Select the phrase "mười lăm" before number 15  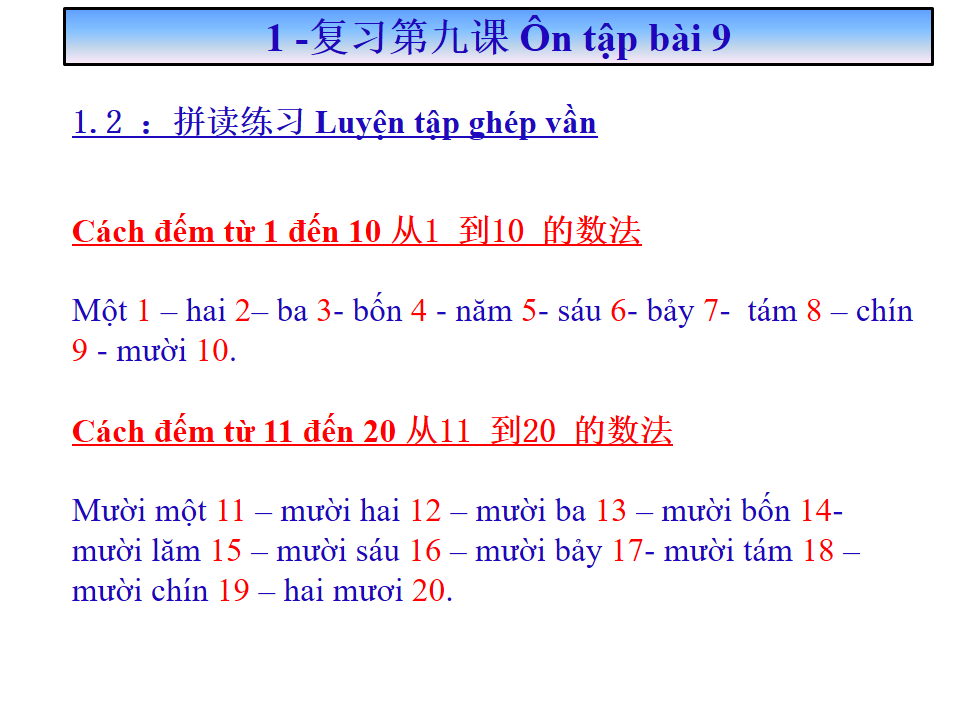[x=136, y=551]
